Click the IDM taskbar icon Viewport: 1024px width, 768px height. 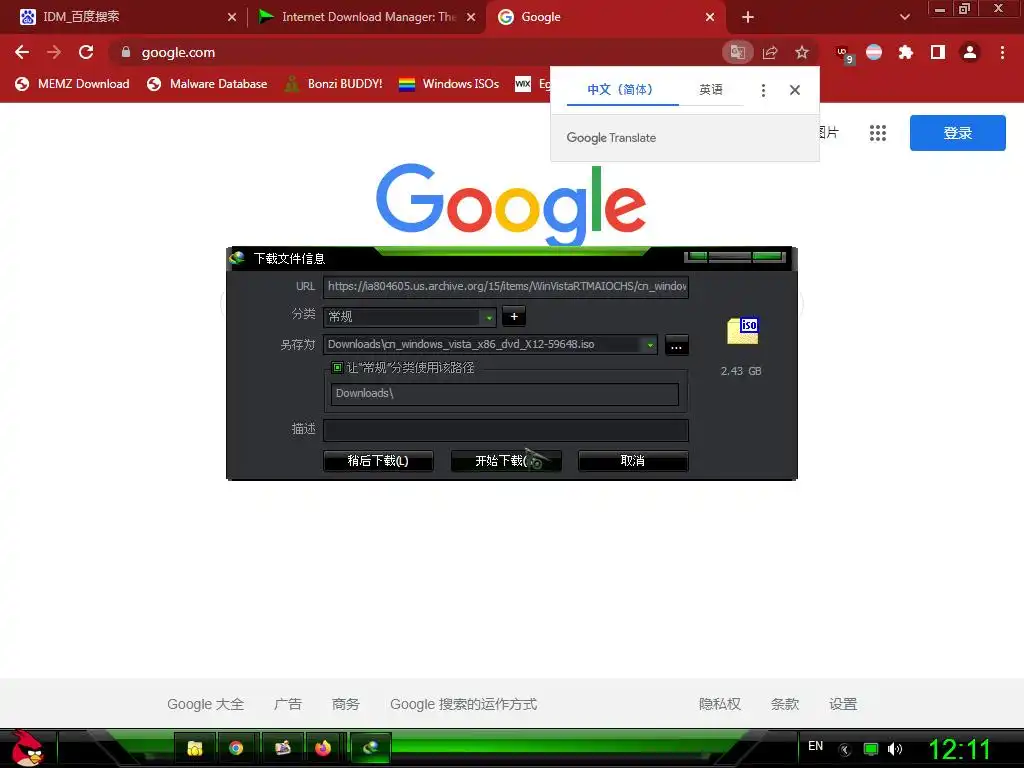coord(371,748)
